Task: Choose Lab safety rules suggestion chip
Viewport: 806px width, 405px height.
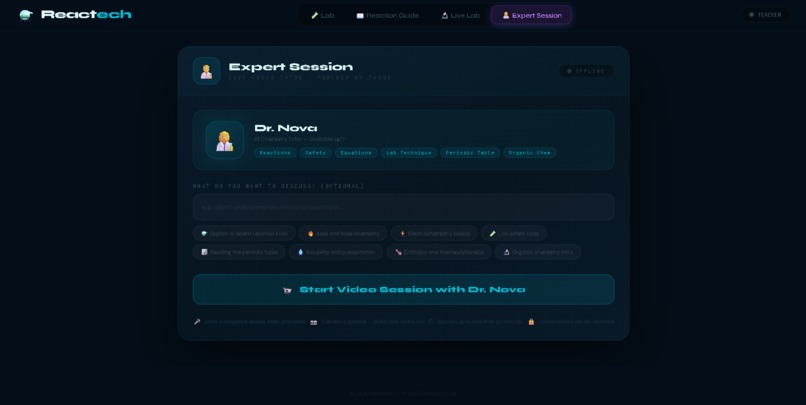Action: (514, 233)
